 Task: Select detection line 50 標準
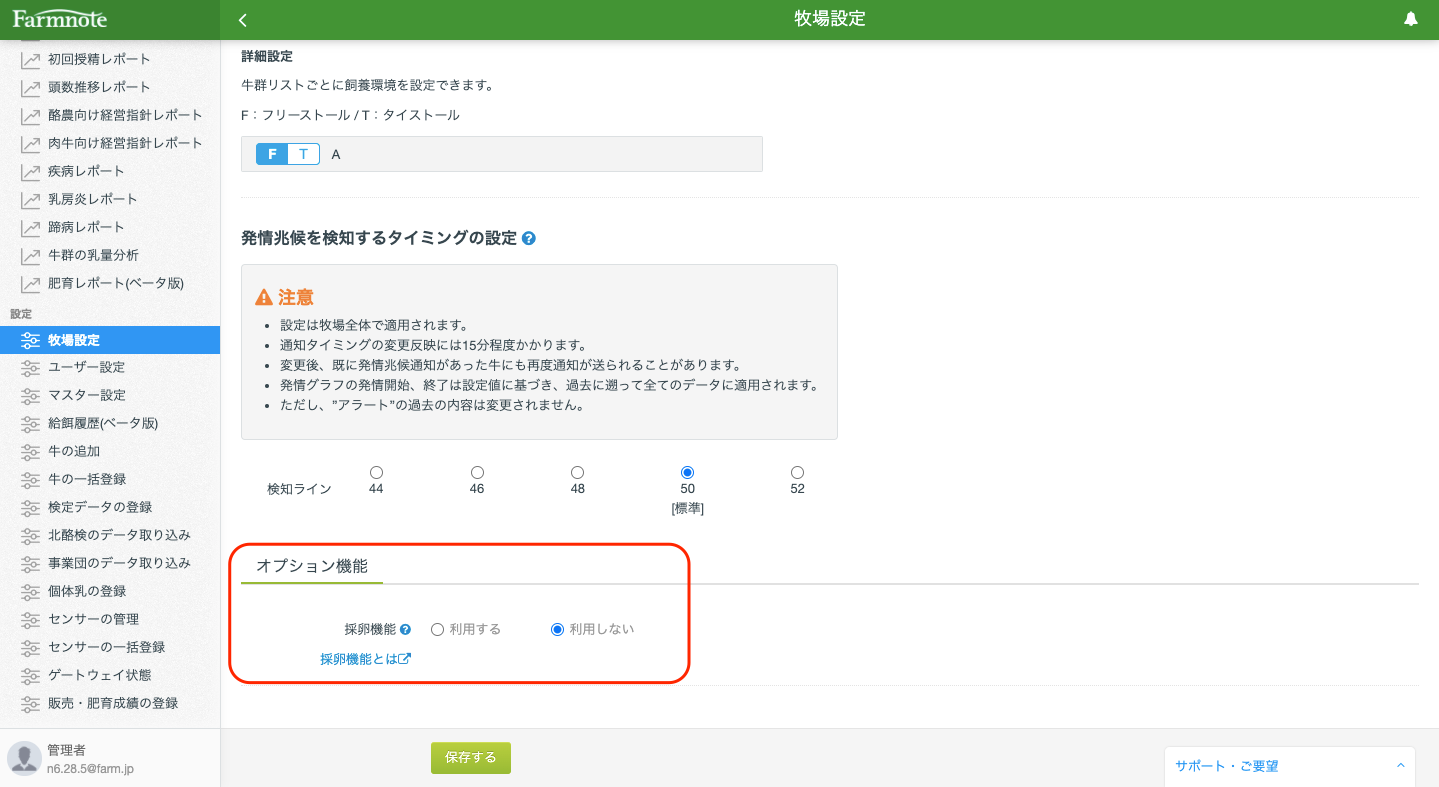coord(687,472)
